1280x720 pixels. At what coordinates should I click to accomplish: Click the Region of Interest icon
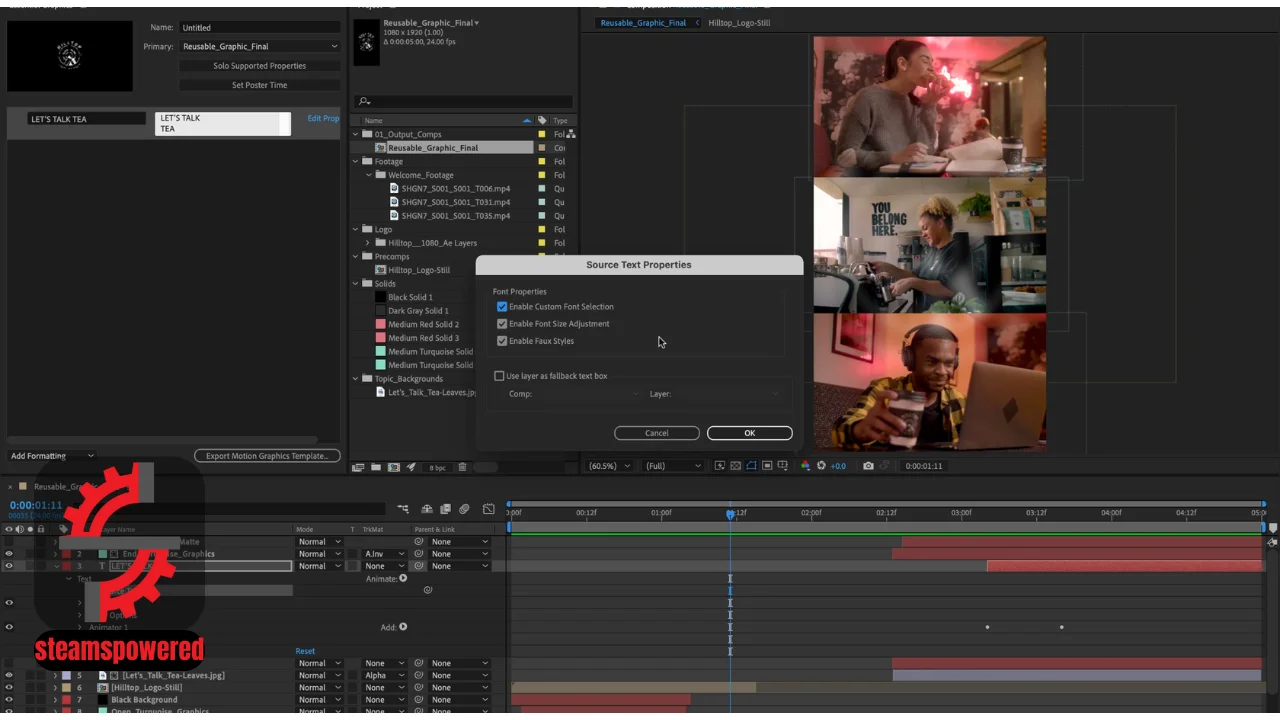pos(767,466)
